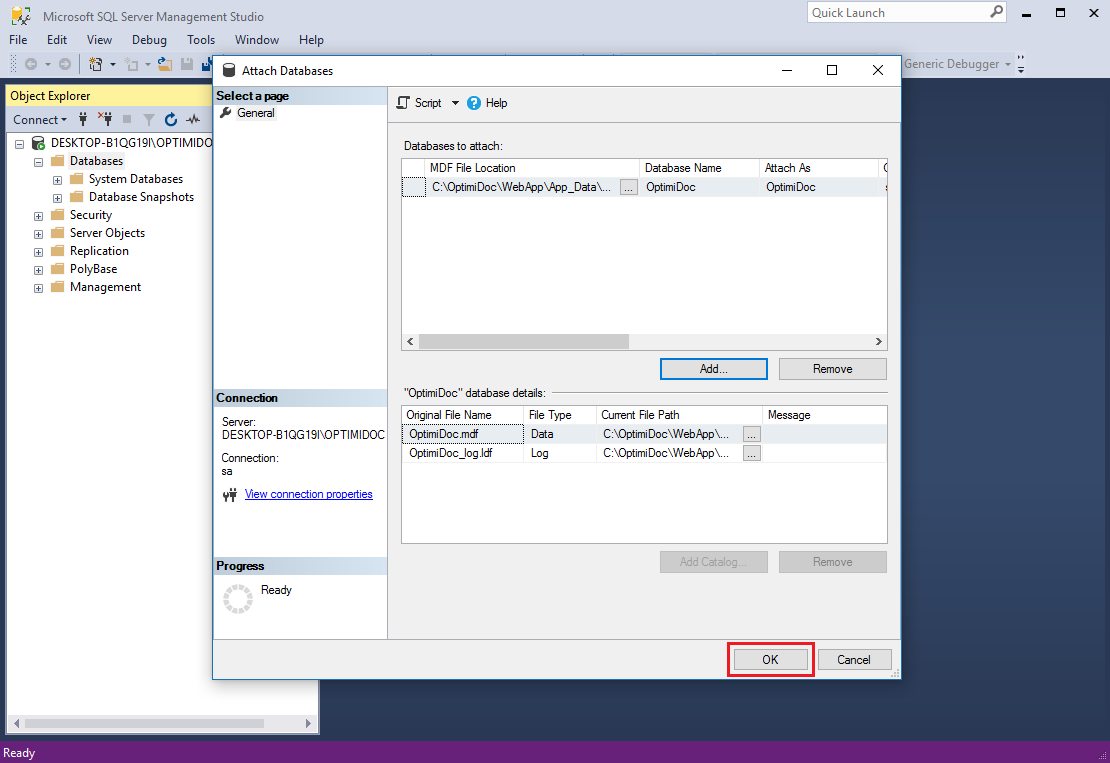Open the Debug menu

click(x=149, y=40)
